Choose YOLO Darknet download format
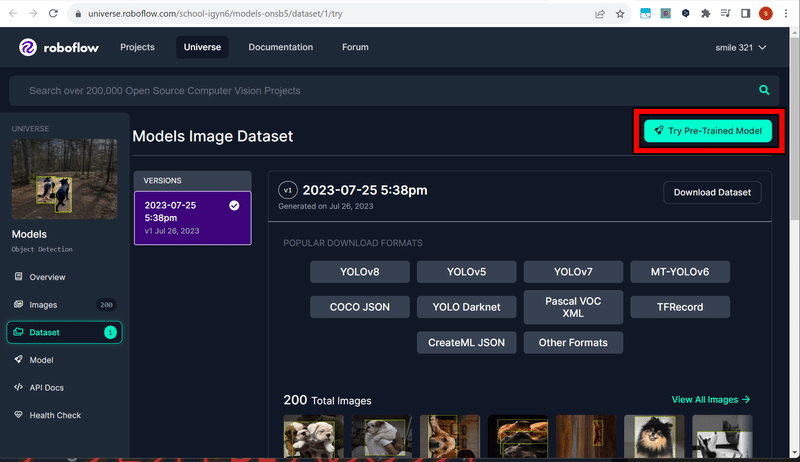This screenshot has width=800, height=462. coord(466,307)
